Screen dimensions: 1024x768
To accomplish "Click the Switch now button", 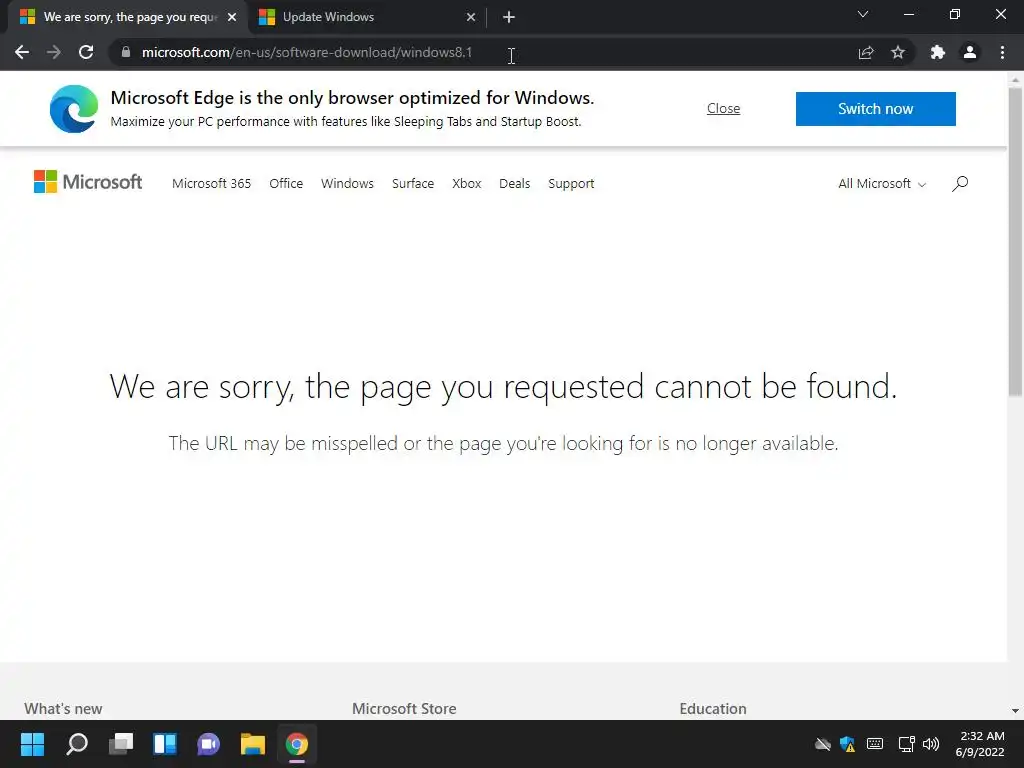I will [876, 108].
